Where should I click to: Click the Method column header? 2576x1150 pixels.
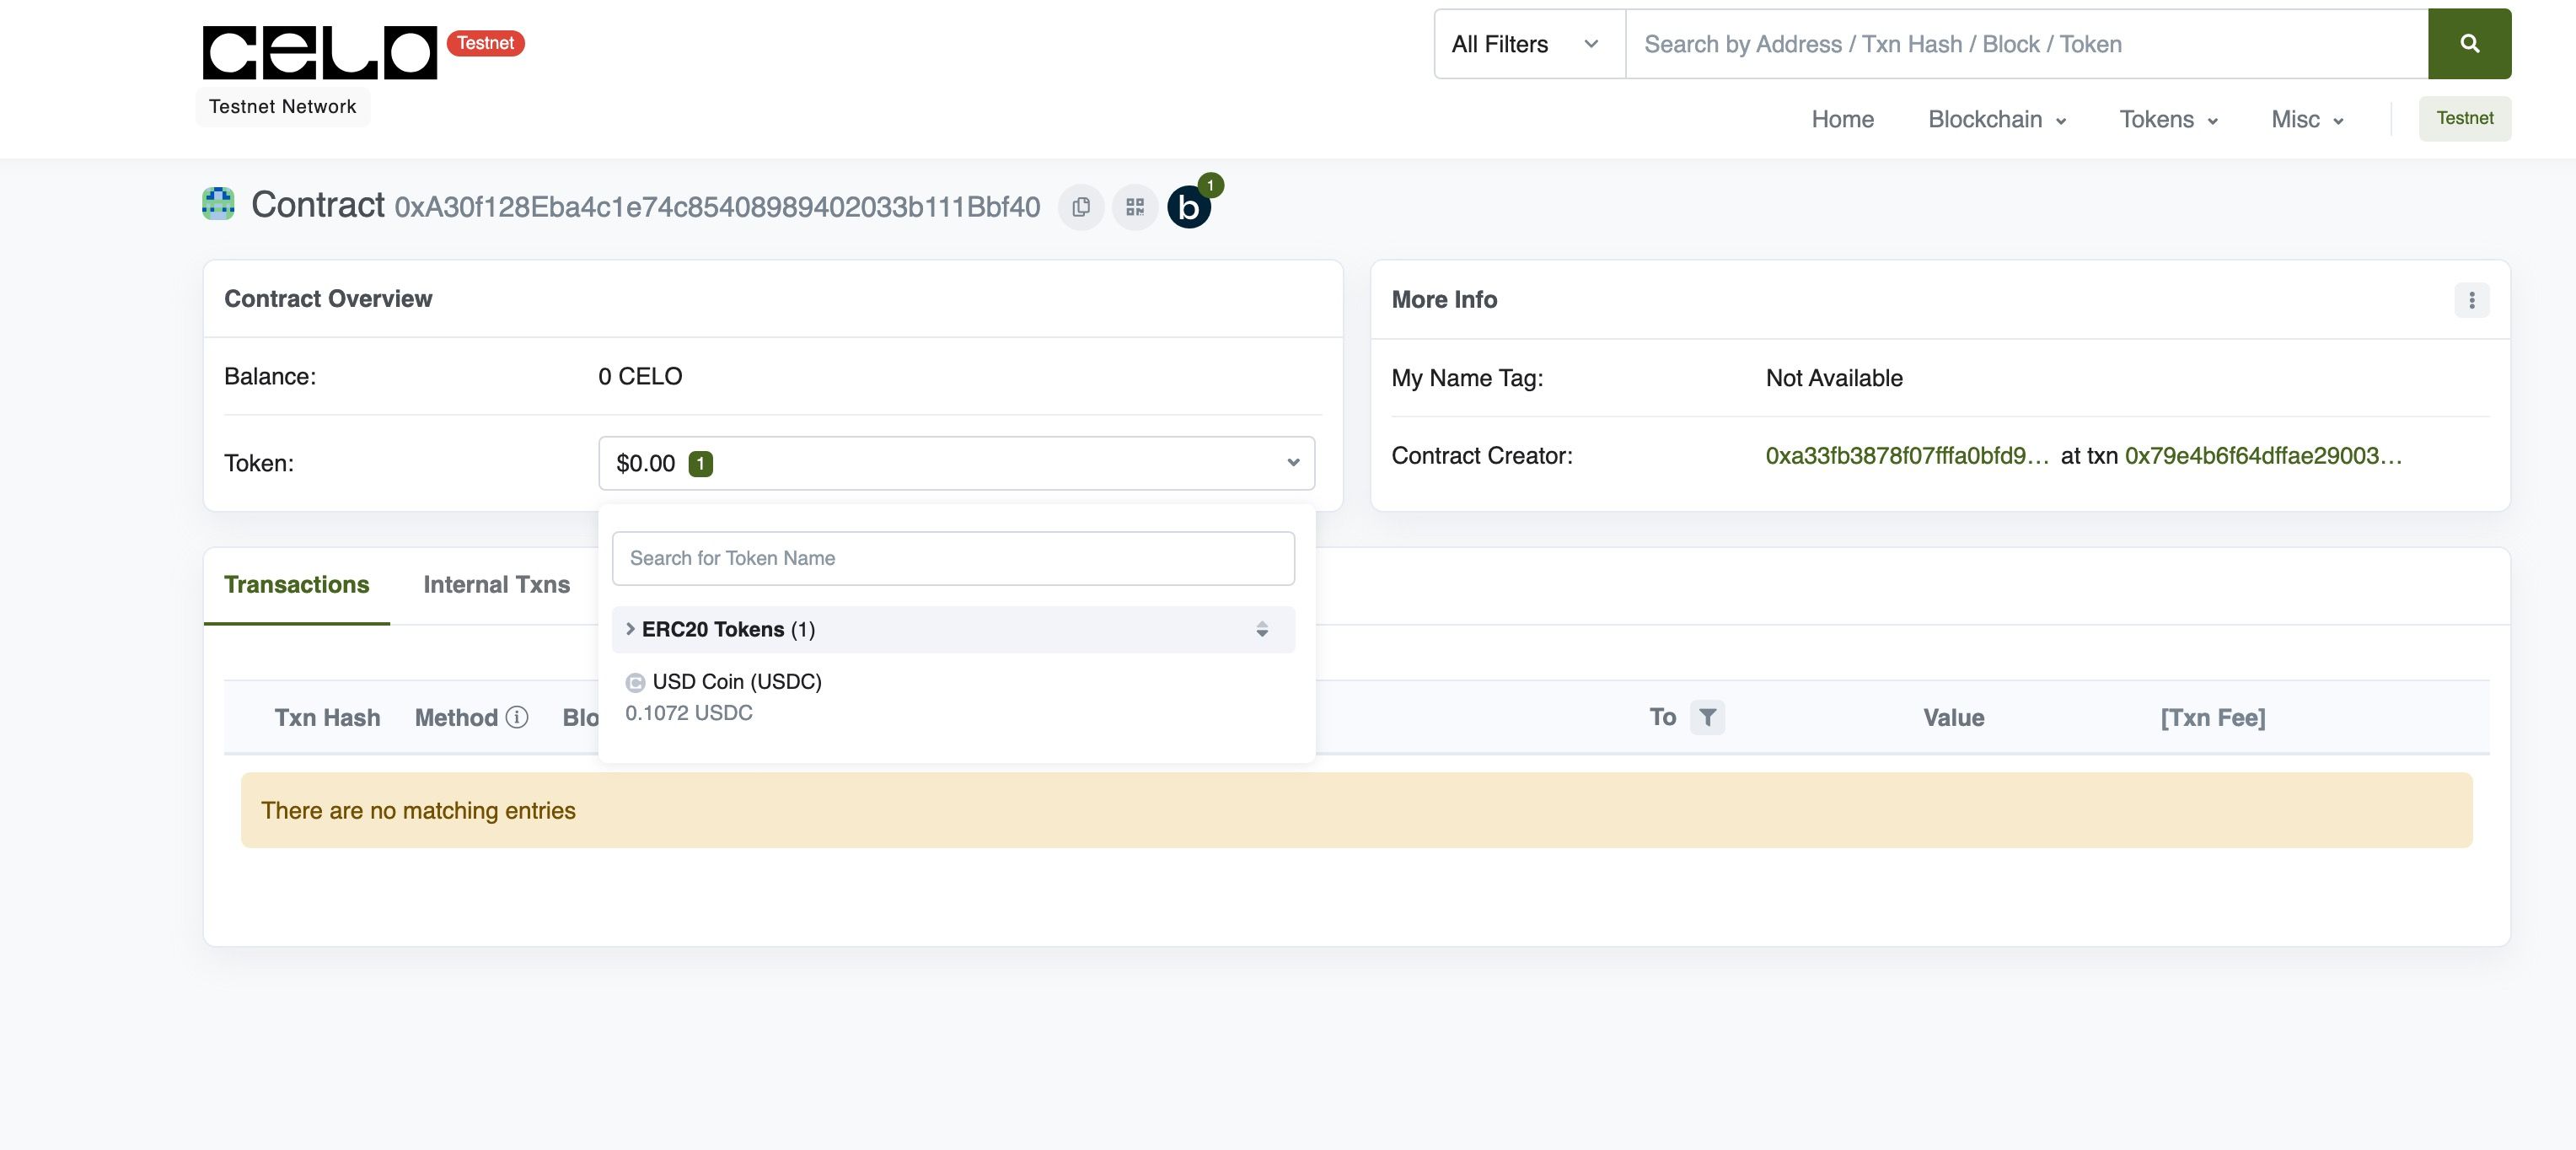tap(456, 718)
